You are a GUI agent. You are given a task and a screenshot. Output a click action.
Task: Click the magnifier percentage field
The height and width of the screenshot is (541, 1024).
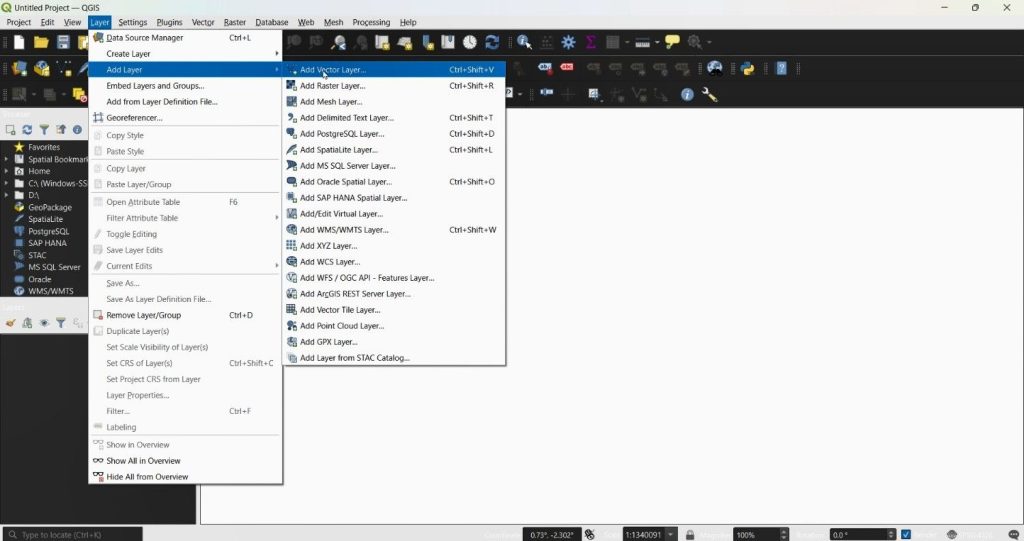[x=756, y=534]
